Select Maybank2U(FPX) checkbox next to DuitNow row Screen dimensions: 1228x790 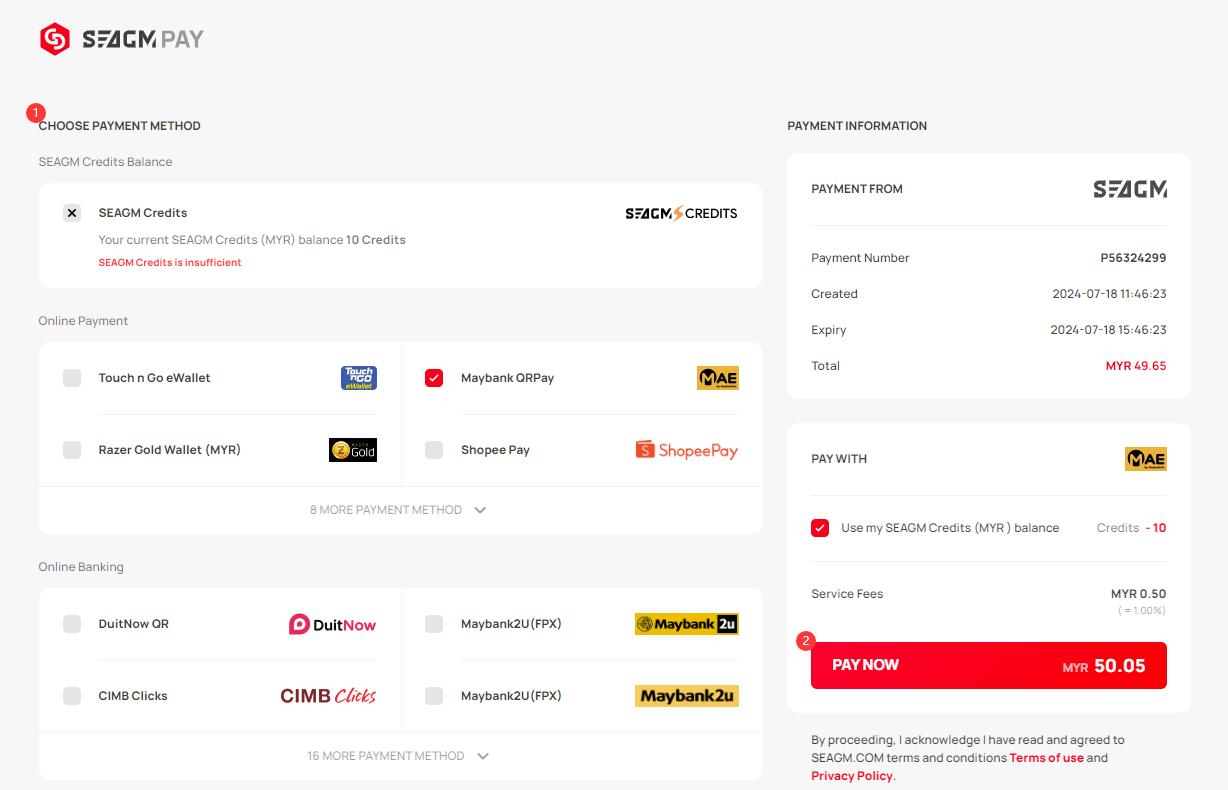(434, 624)
